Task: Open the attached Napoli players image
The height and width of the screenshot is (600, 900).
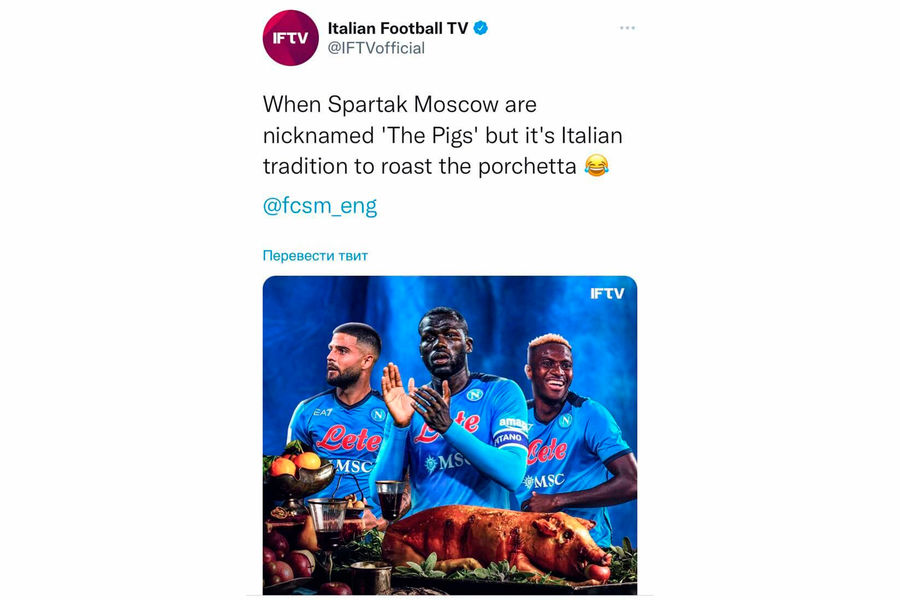Action: click(x=450, y=435)
